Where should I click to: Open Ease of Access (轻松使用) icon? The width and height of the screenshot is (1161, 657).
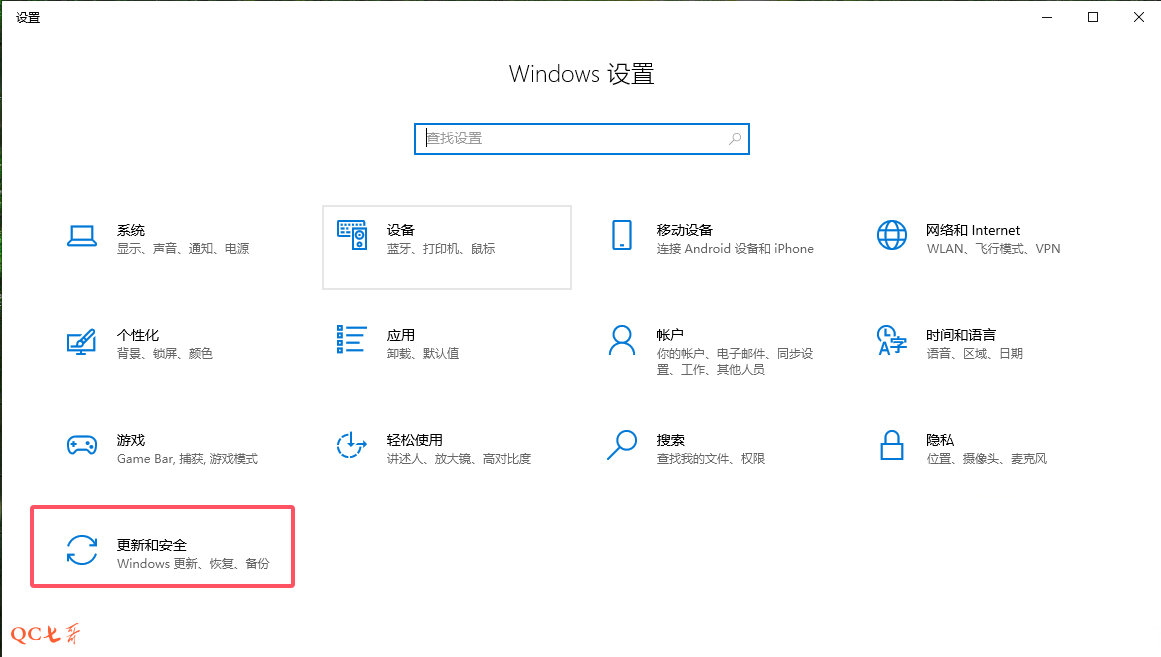point(352,445)
